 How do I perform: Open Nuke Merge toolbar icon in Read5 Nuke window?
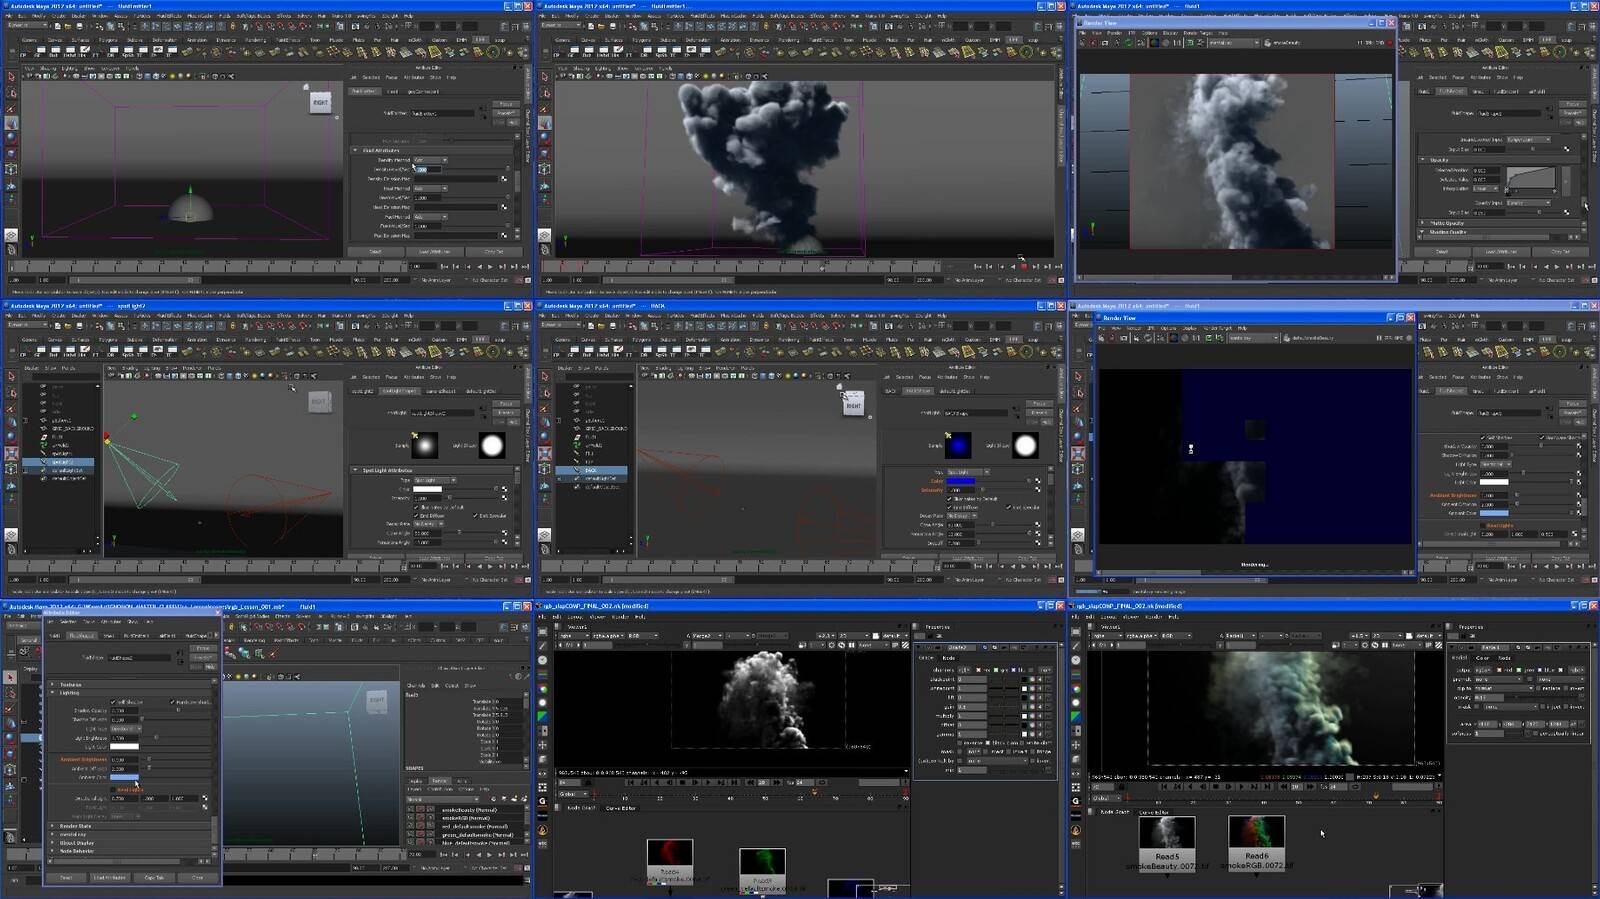[1076, 731]
